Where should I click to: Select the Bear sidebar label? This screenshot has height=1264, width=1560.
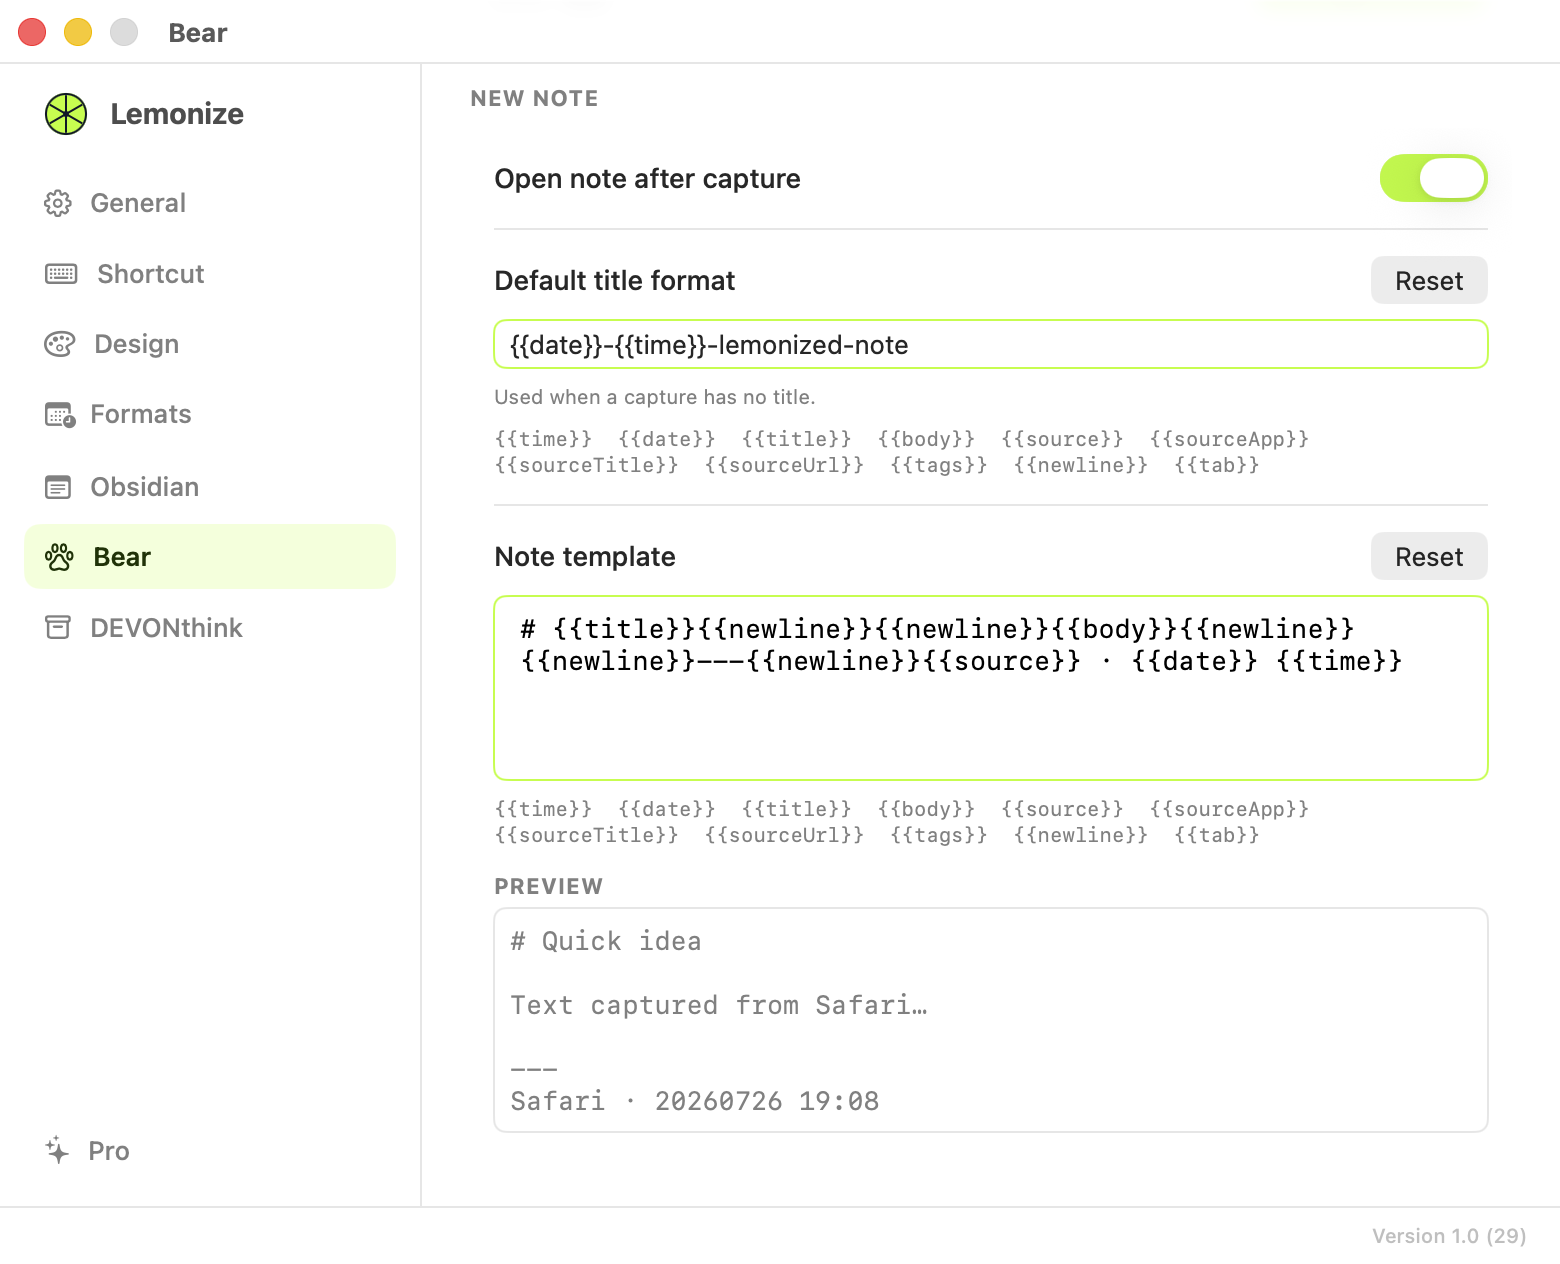pos(122,557)
